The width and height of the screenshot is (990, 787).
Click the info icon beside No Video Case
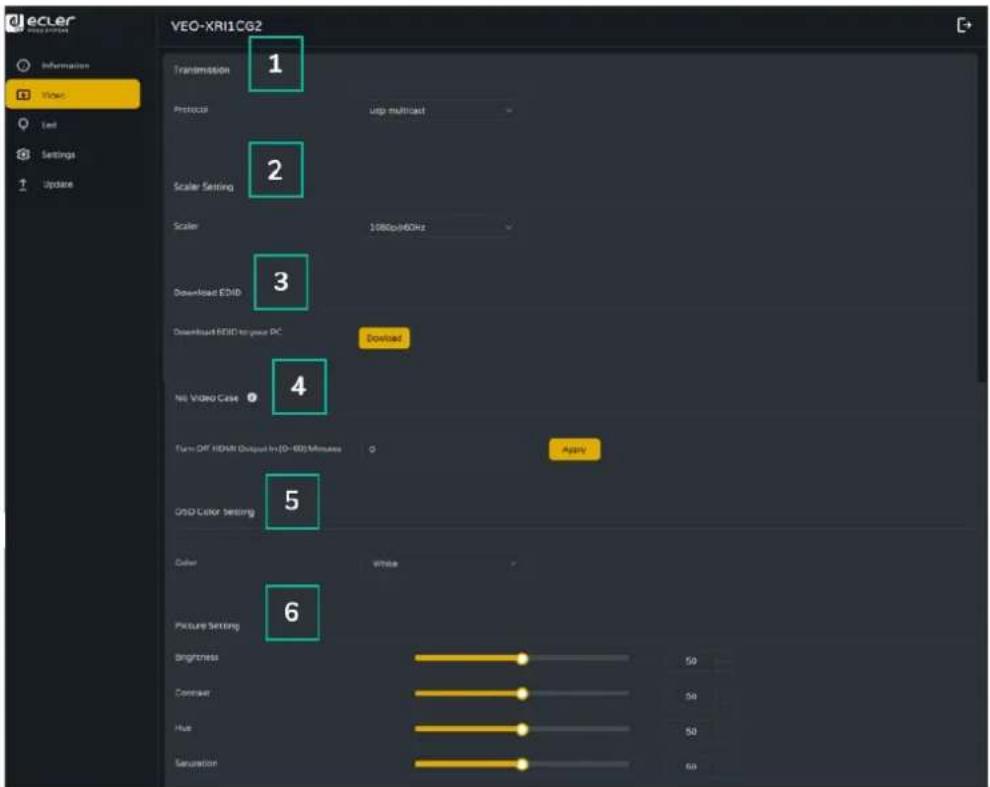click(x=252, y=397)
